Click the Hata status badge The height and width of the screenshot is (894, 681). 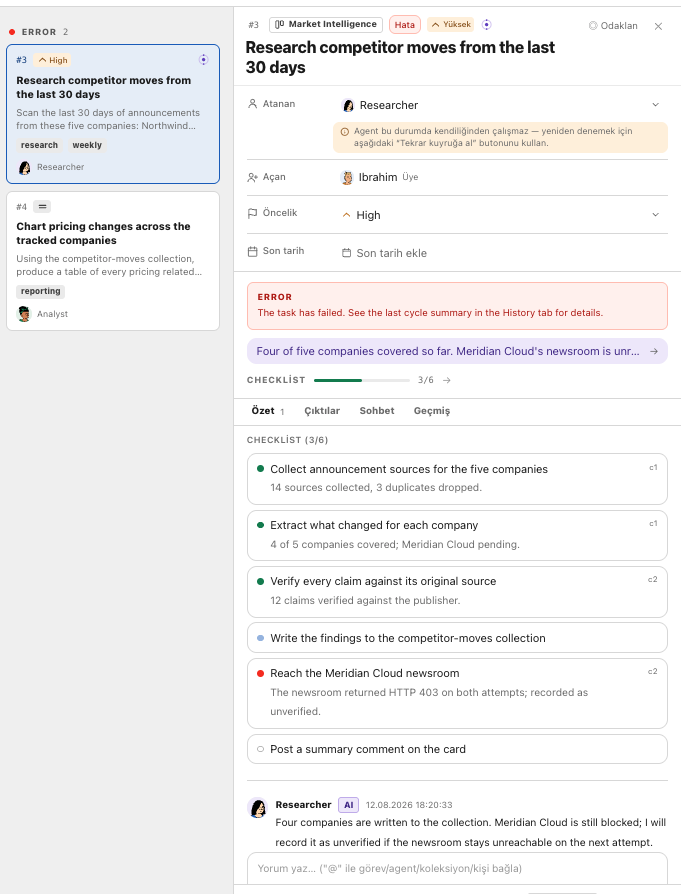point(405,25)
